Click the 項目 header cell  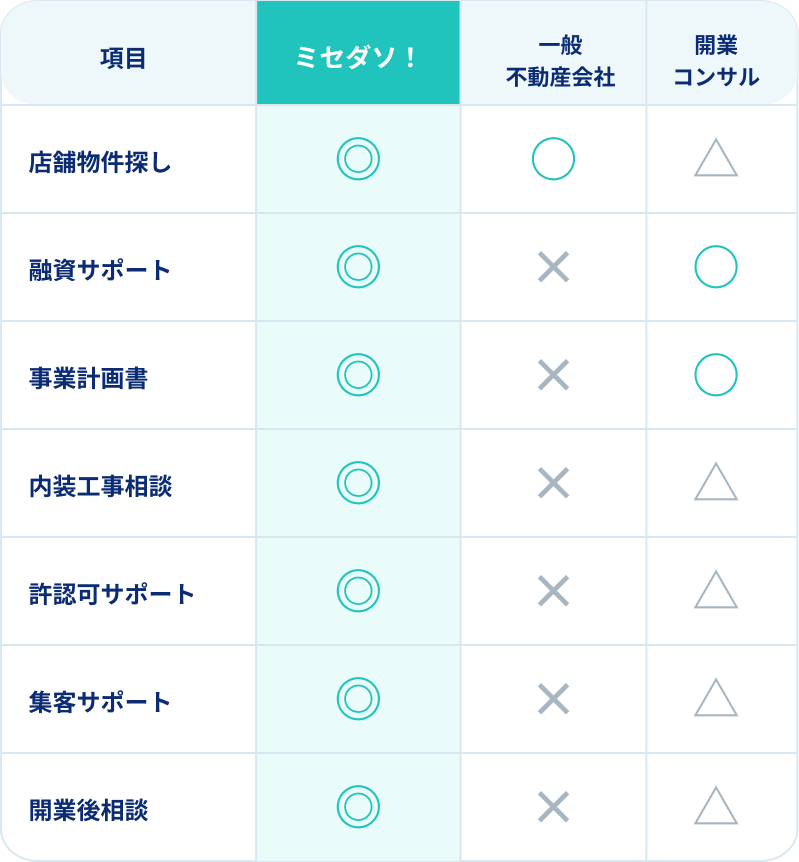(x=123, y=58)
